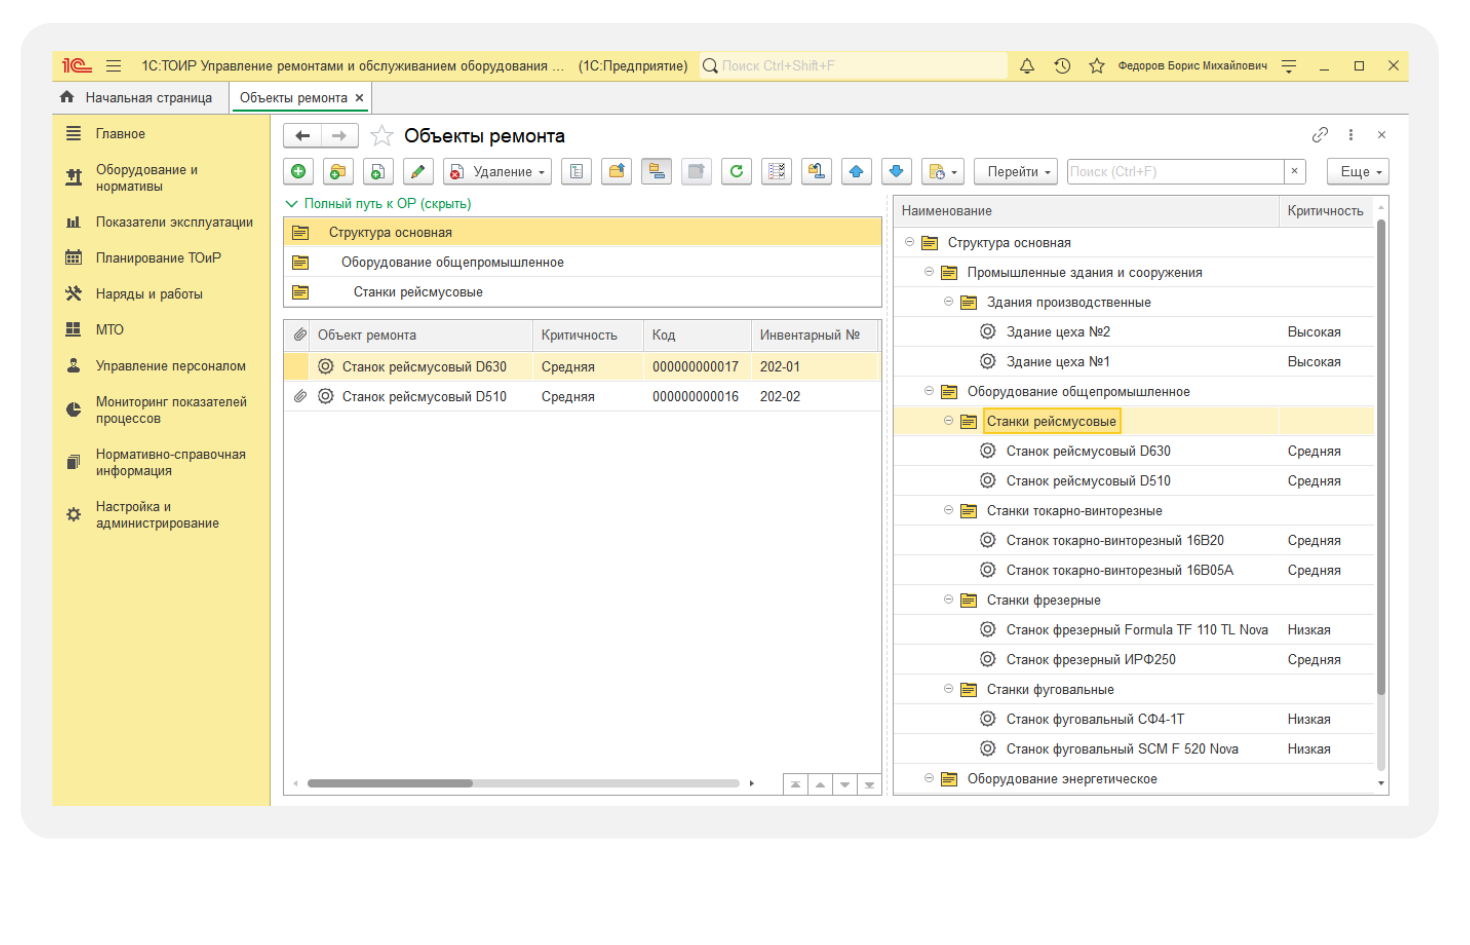Collapse the Станки фуговальные tree node

tap(948, 689)
